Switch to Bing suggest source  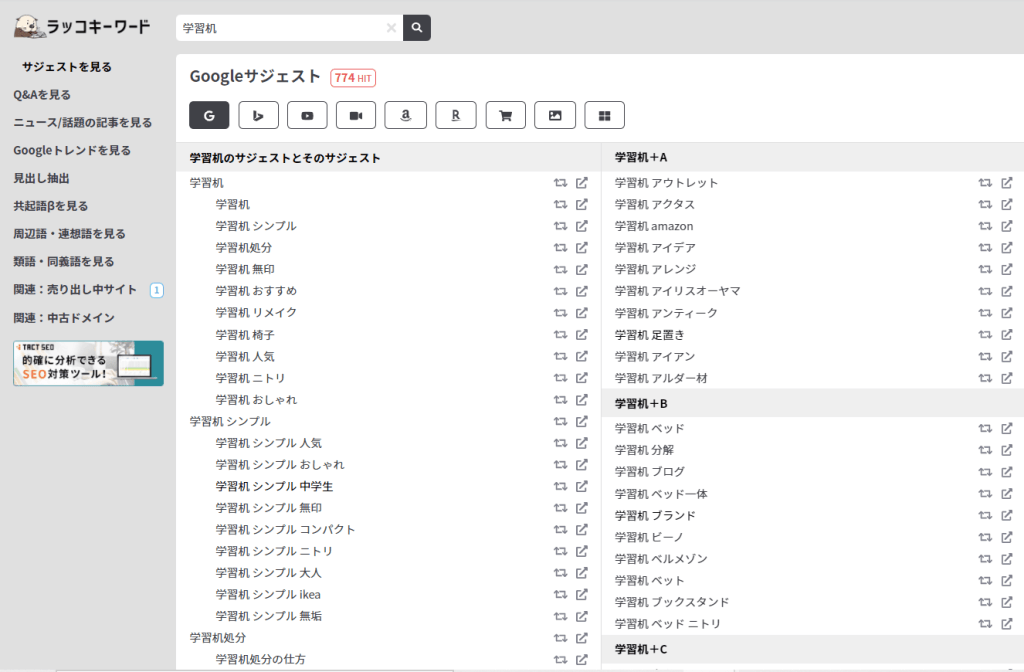tap(258, 115)
